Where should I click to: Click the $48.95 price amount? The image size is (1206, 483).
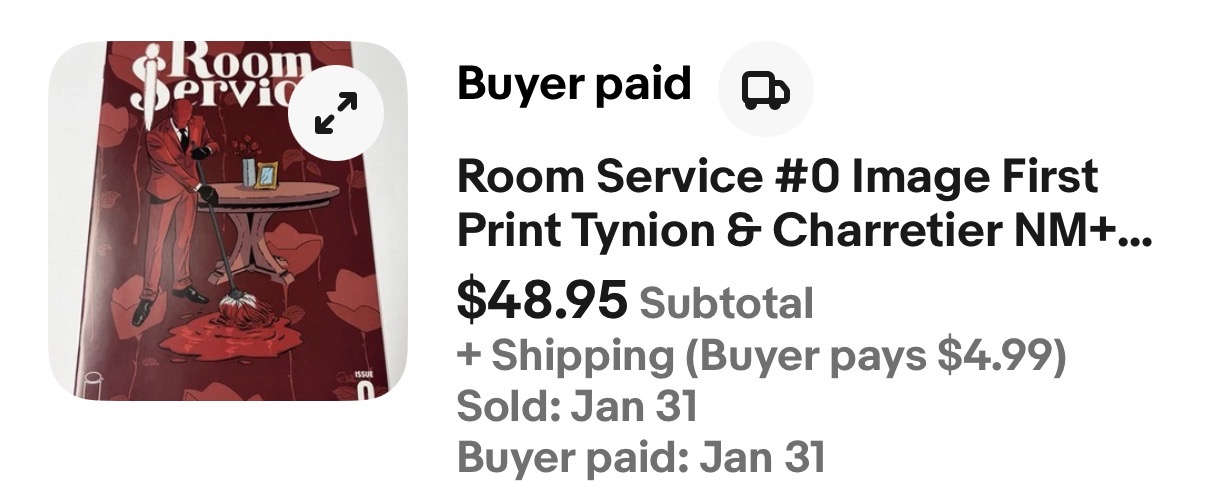click(542, 300)
